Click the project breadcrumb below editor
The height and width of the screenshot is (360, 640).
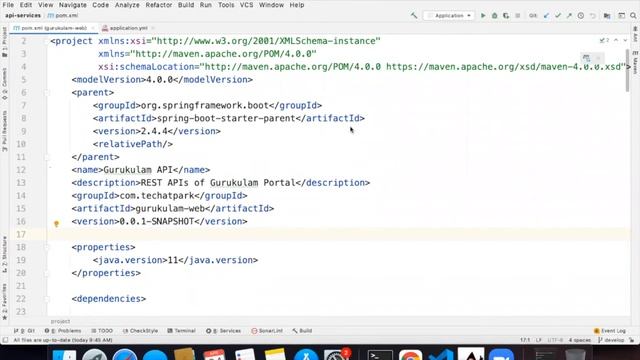click(60, 322)
